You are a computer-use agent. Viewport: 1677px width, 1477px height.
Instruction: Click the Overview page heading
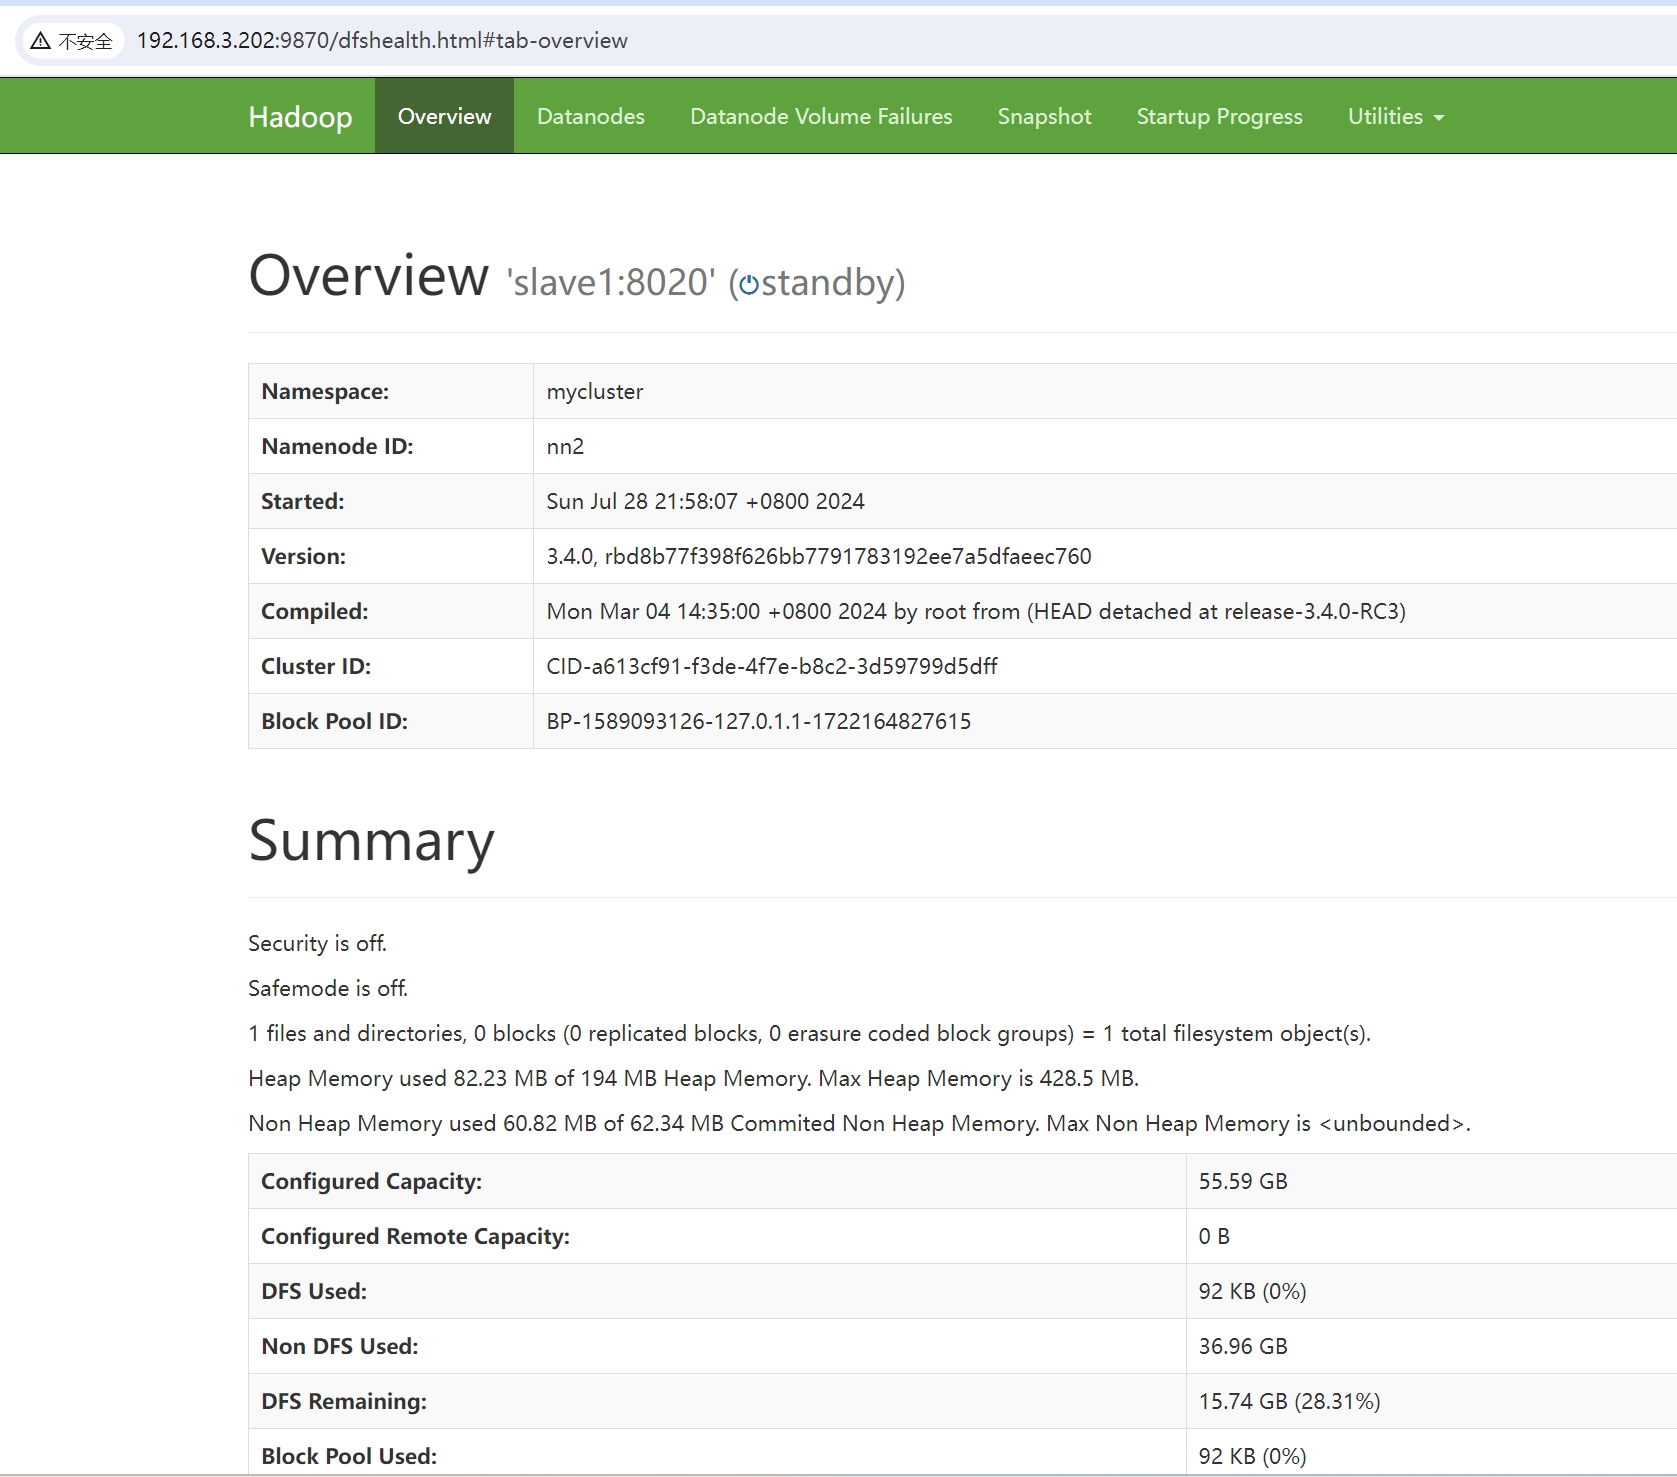pos(368,275)
